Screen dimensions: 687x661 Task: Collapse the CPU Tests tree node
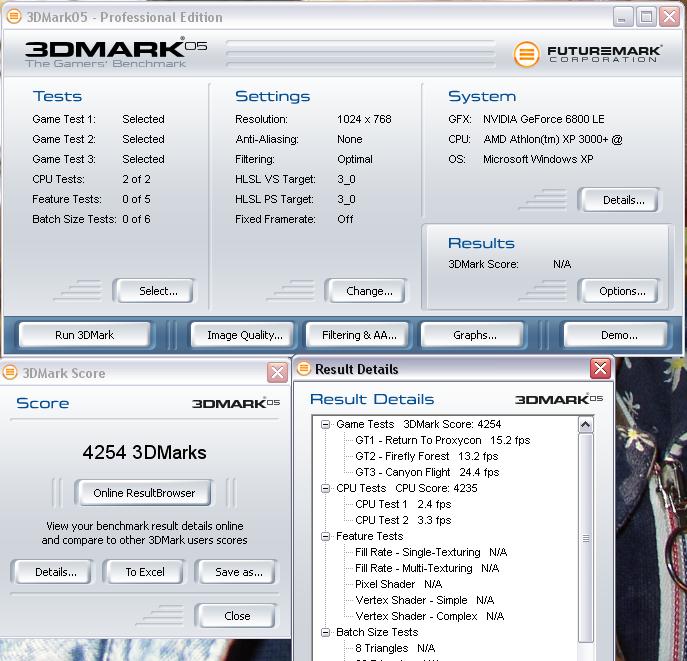[325, 488]
